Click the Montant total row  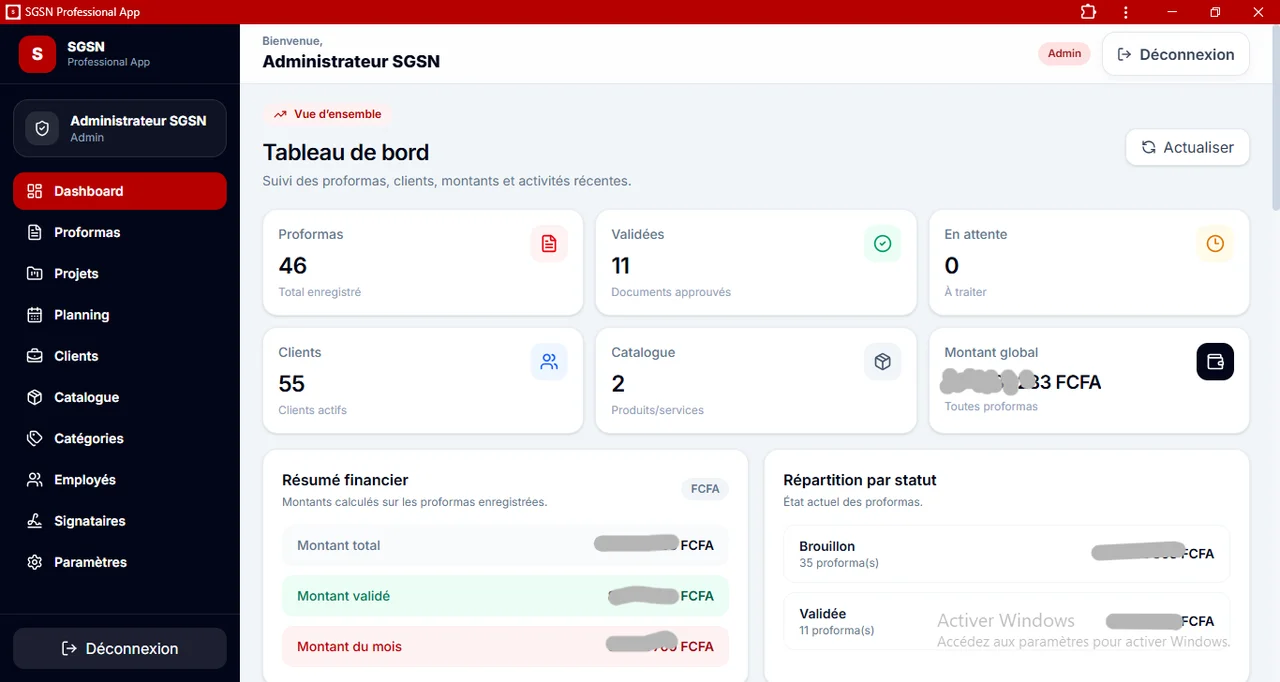pyautogui.click(x=505, y=545)
